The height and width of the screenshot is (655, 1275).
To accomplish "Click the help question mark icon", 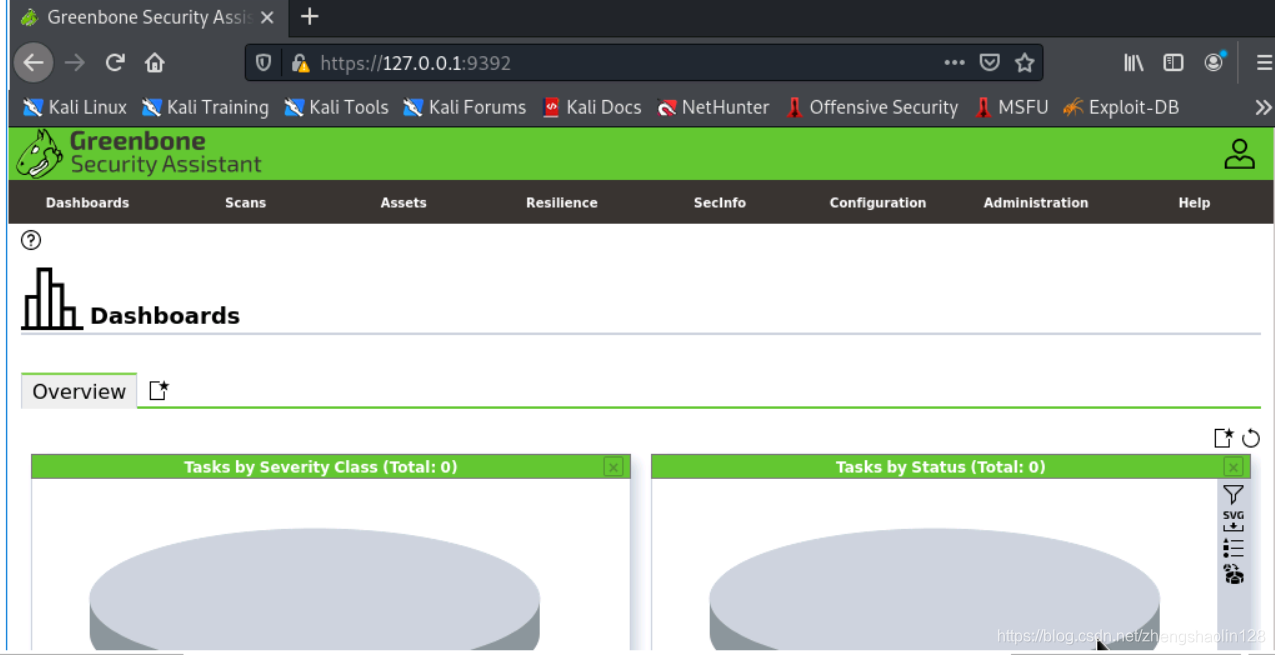I will point(31,240).
